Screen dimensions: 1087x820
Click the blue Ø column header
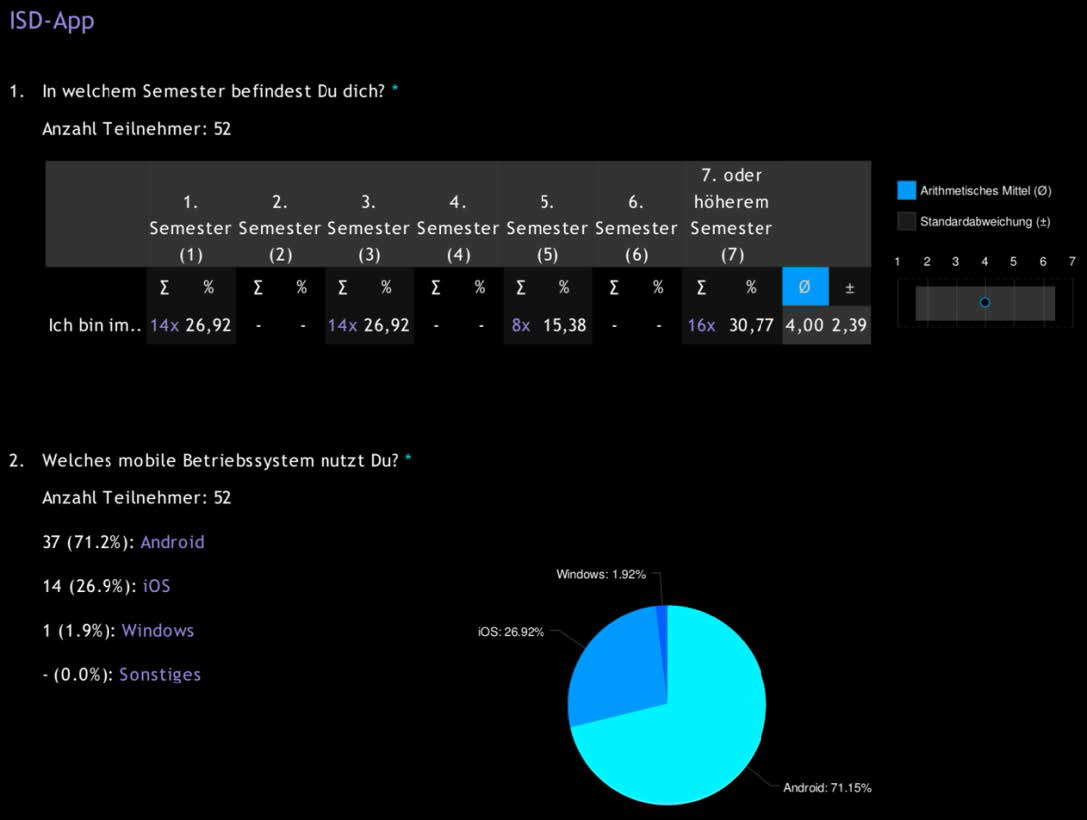[805, 287]
